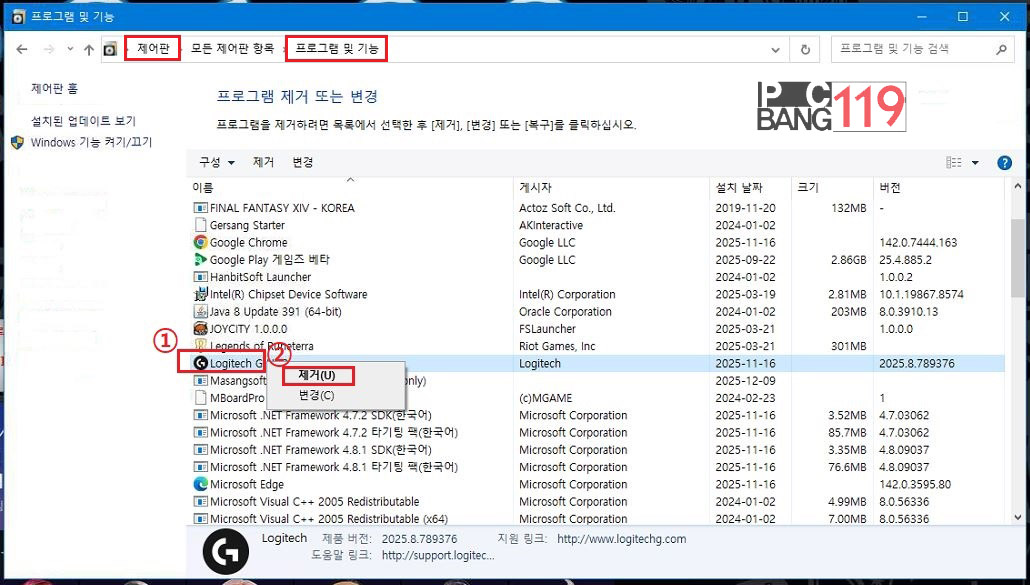Click the back navigation arrow
Screen dimensions: 1030x585
pos(22,49)
